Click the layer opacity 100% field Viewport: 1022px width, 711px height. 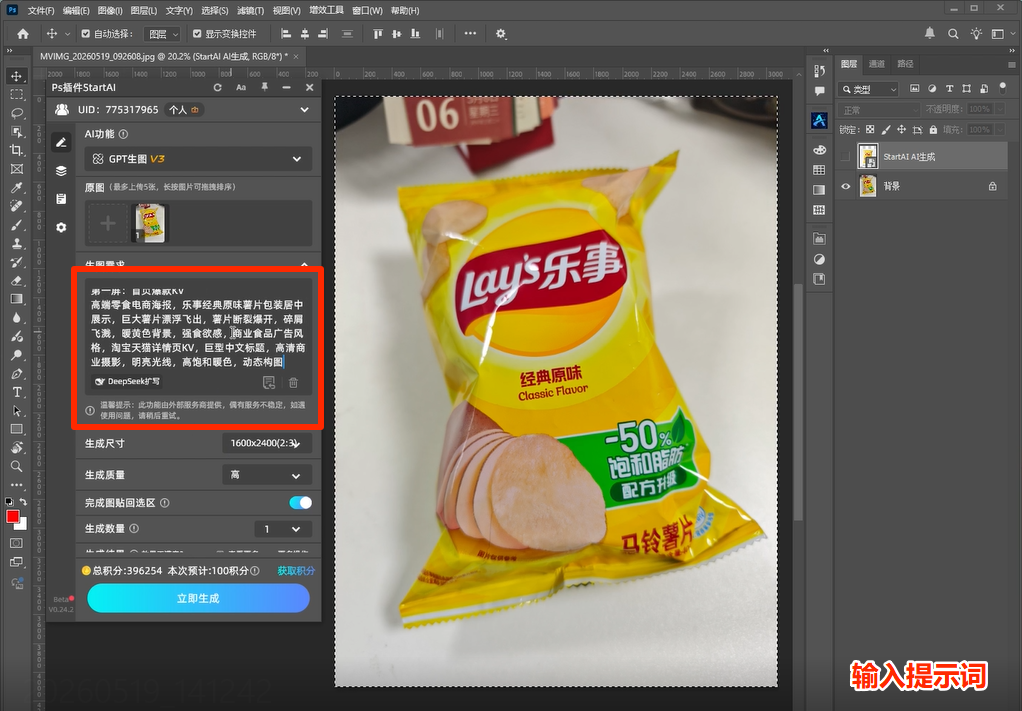[x=980, y=109]
